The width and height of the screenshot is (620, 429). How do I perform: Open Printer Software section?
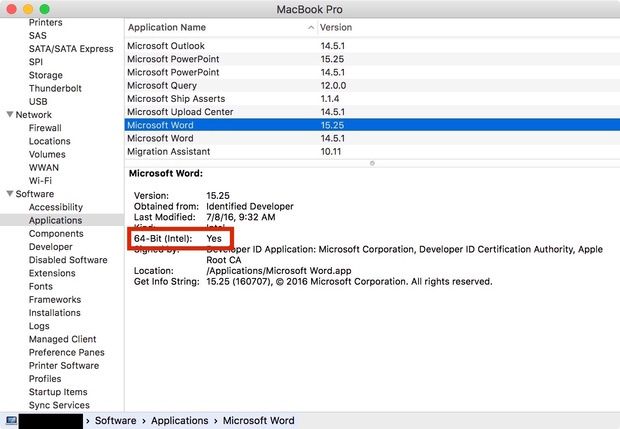point(64,366)
